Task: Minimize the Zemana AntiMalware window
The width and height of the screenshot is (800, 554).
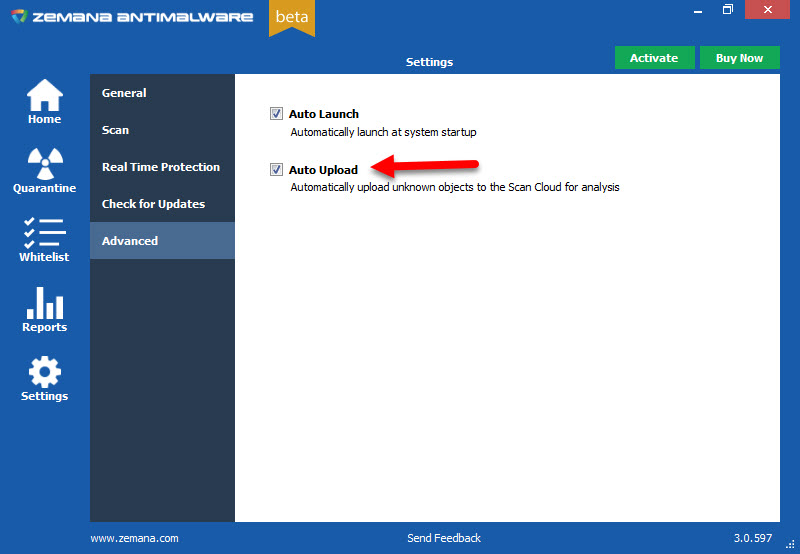Action: coord(698,10)
